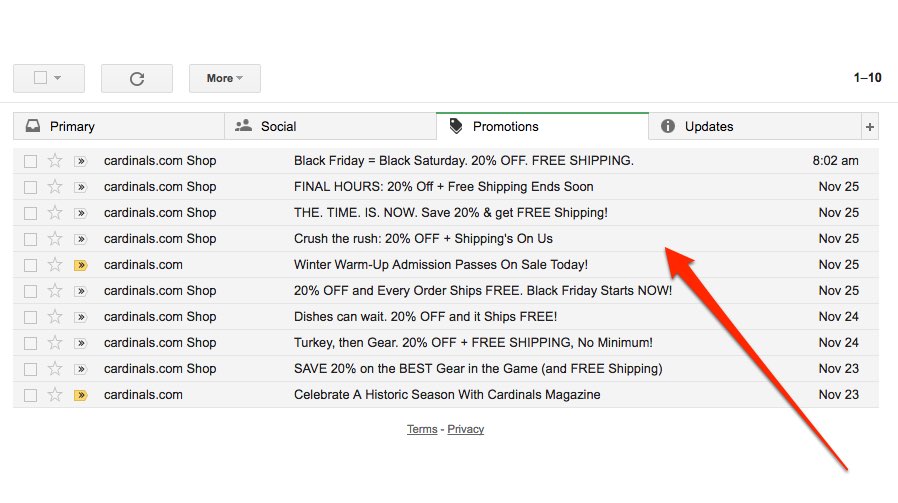Star the FINAL HOURS email

click(55, 187)
